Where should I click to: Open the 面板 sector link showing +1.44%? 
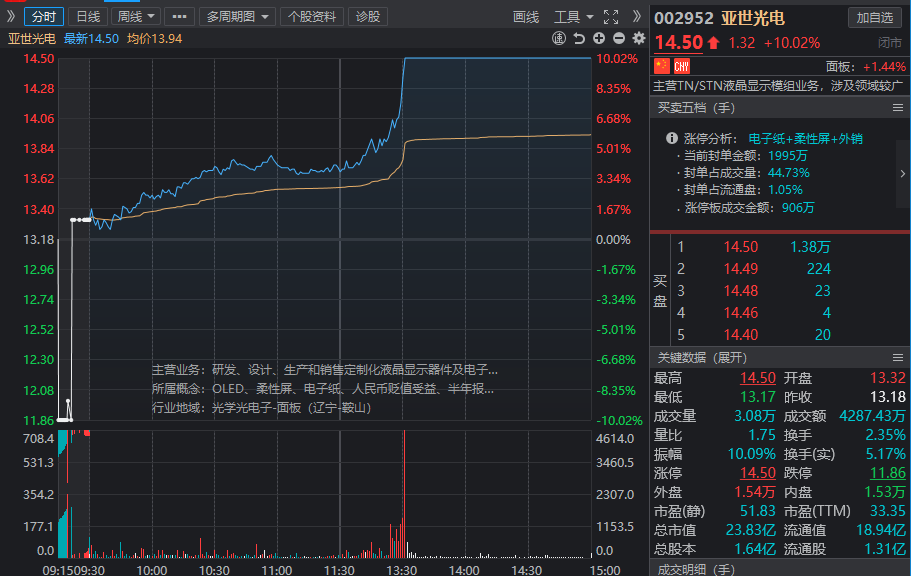[x=866, y=66]
